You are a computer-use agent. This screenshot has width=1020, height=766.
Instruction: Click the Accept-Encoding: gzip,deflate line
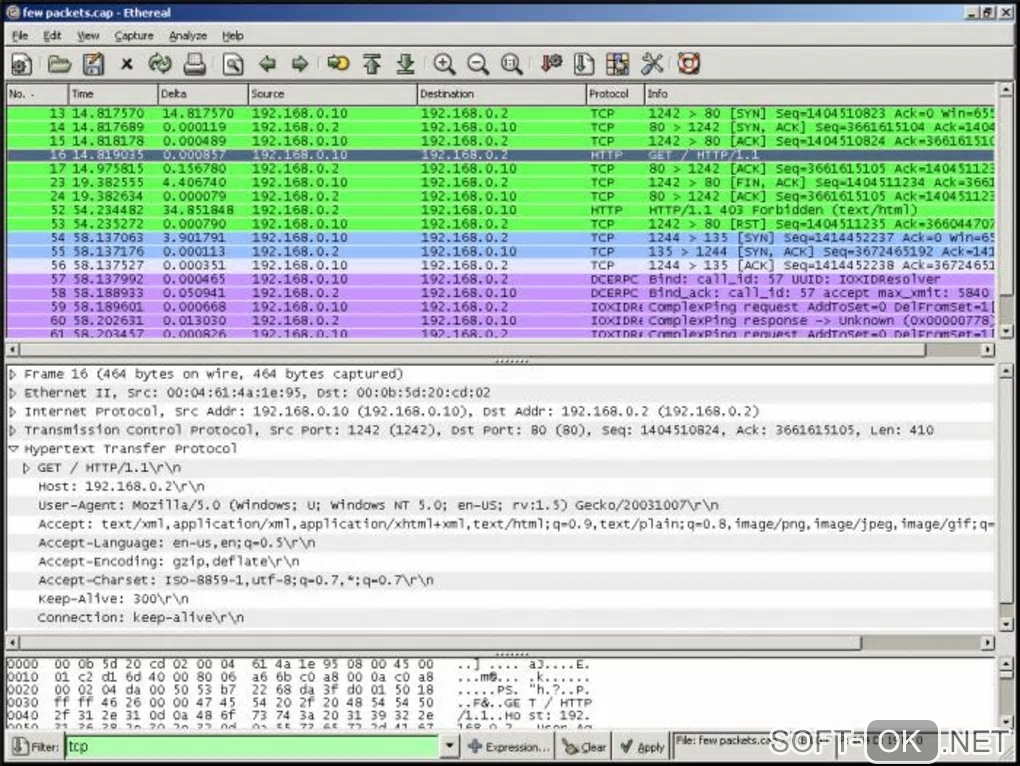pyautogui.click(x=501, y=562)
